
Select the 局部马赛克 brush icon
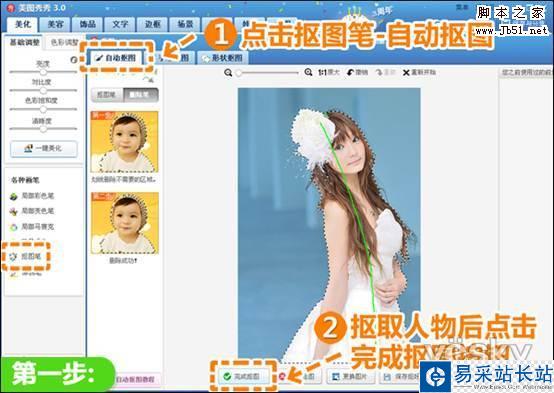click(x=14, y=227)
